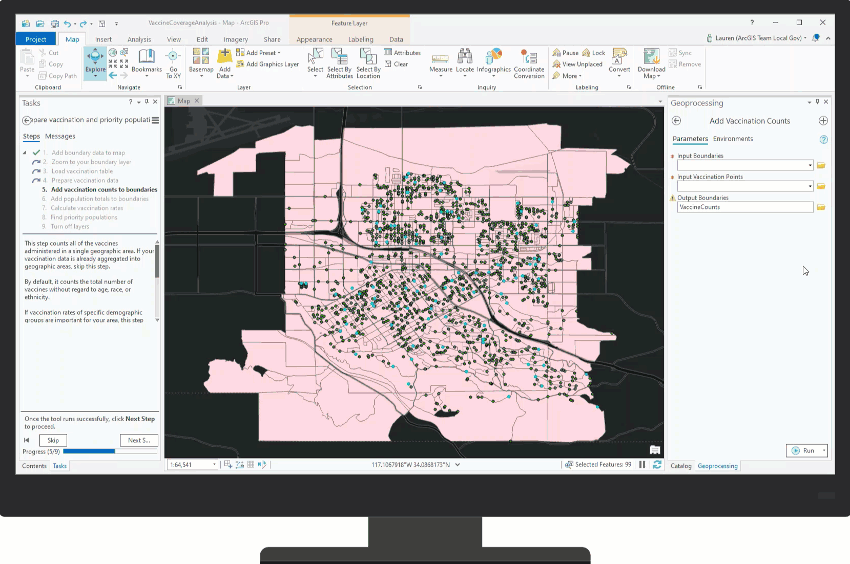Click the task Progress bar

coord(110,451)
